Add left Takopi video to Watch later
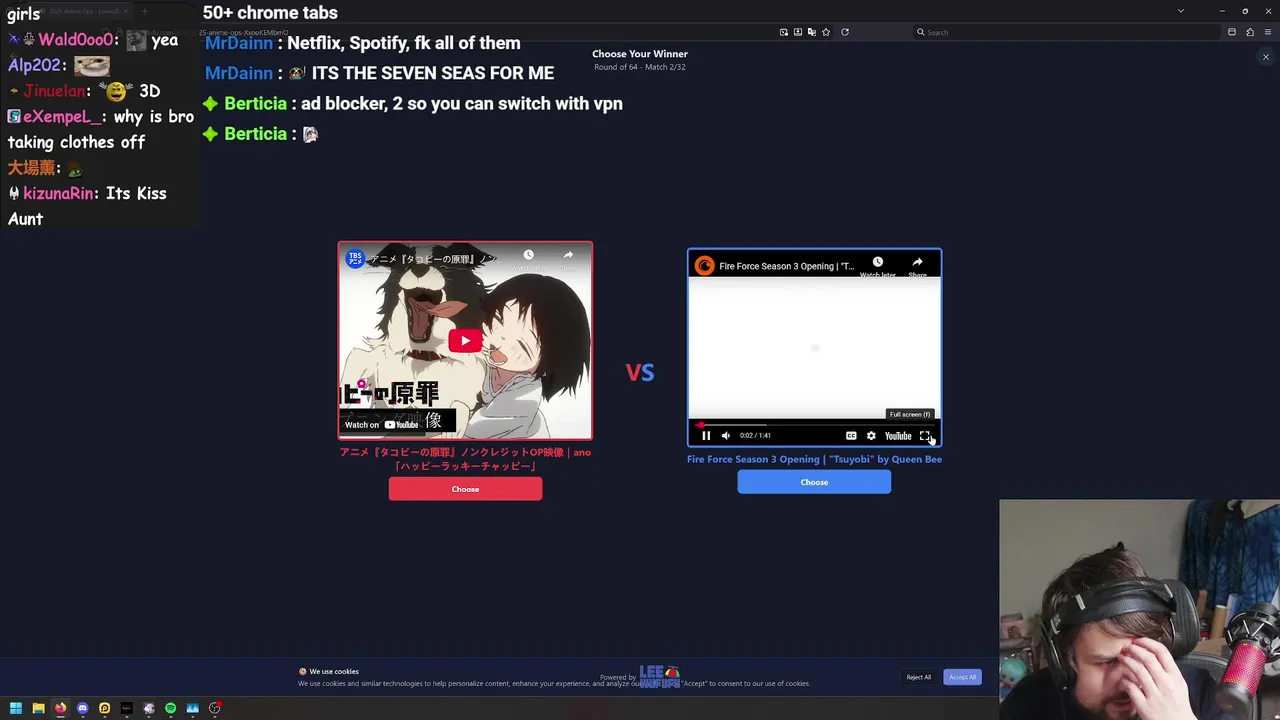1280x720 pixels. [528, 258]
